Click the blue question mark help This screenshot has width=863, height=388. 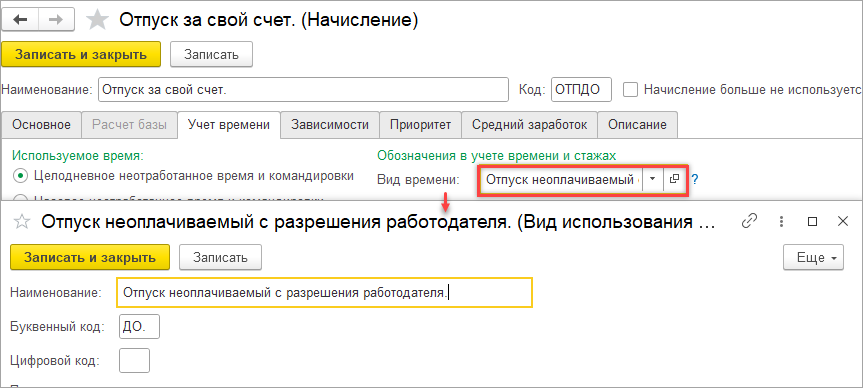[695, 179]
